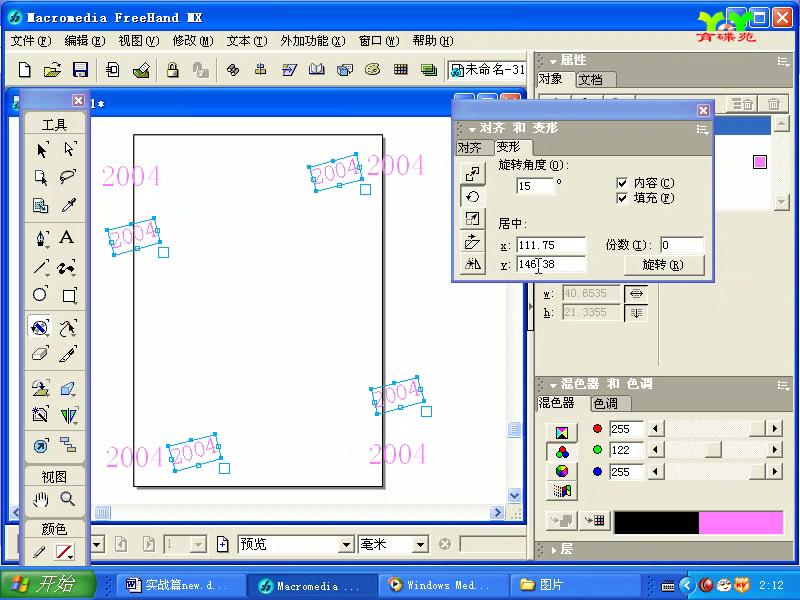Click pink swatch in 属性 object list
The height and width of the screenshot is (600, 800).
point(760,162)
